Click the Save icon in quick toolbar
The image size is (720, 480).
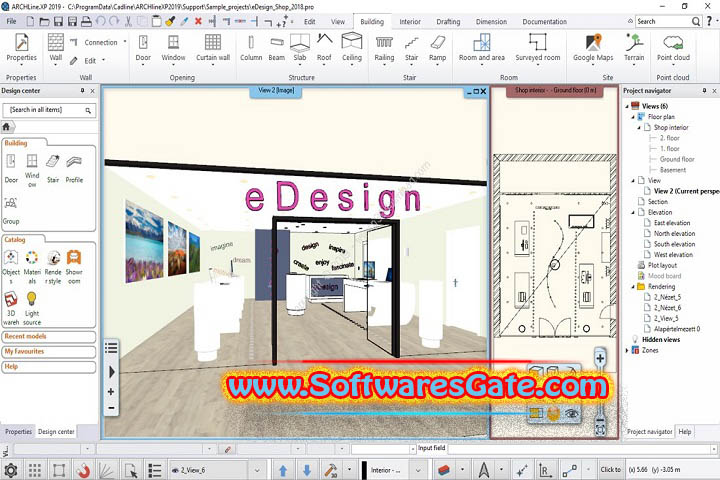[x=58, y=21]
